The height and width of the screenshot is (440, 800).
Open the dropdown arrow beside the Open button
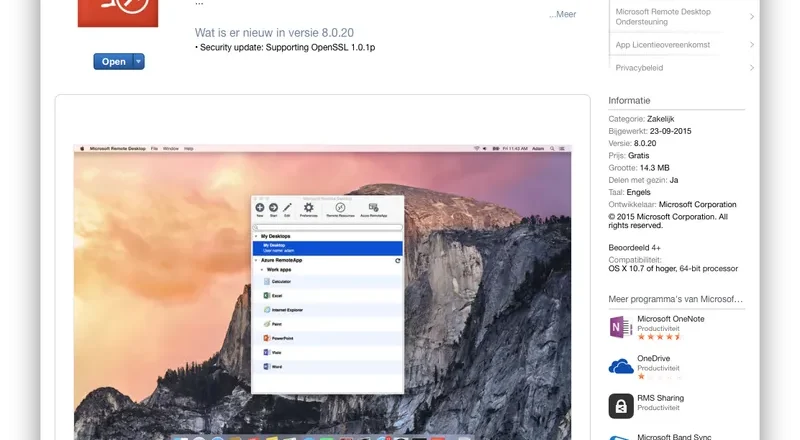(x=138, y=61)
